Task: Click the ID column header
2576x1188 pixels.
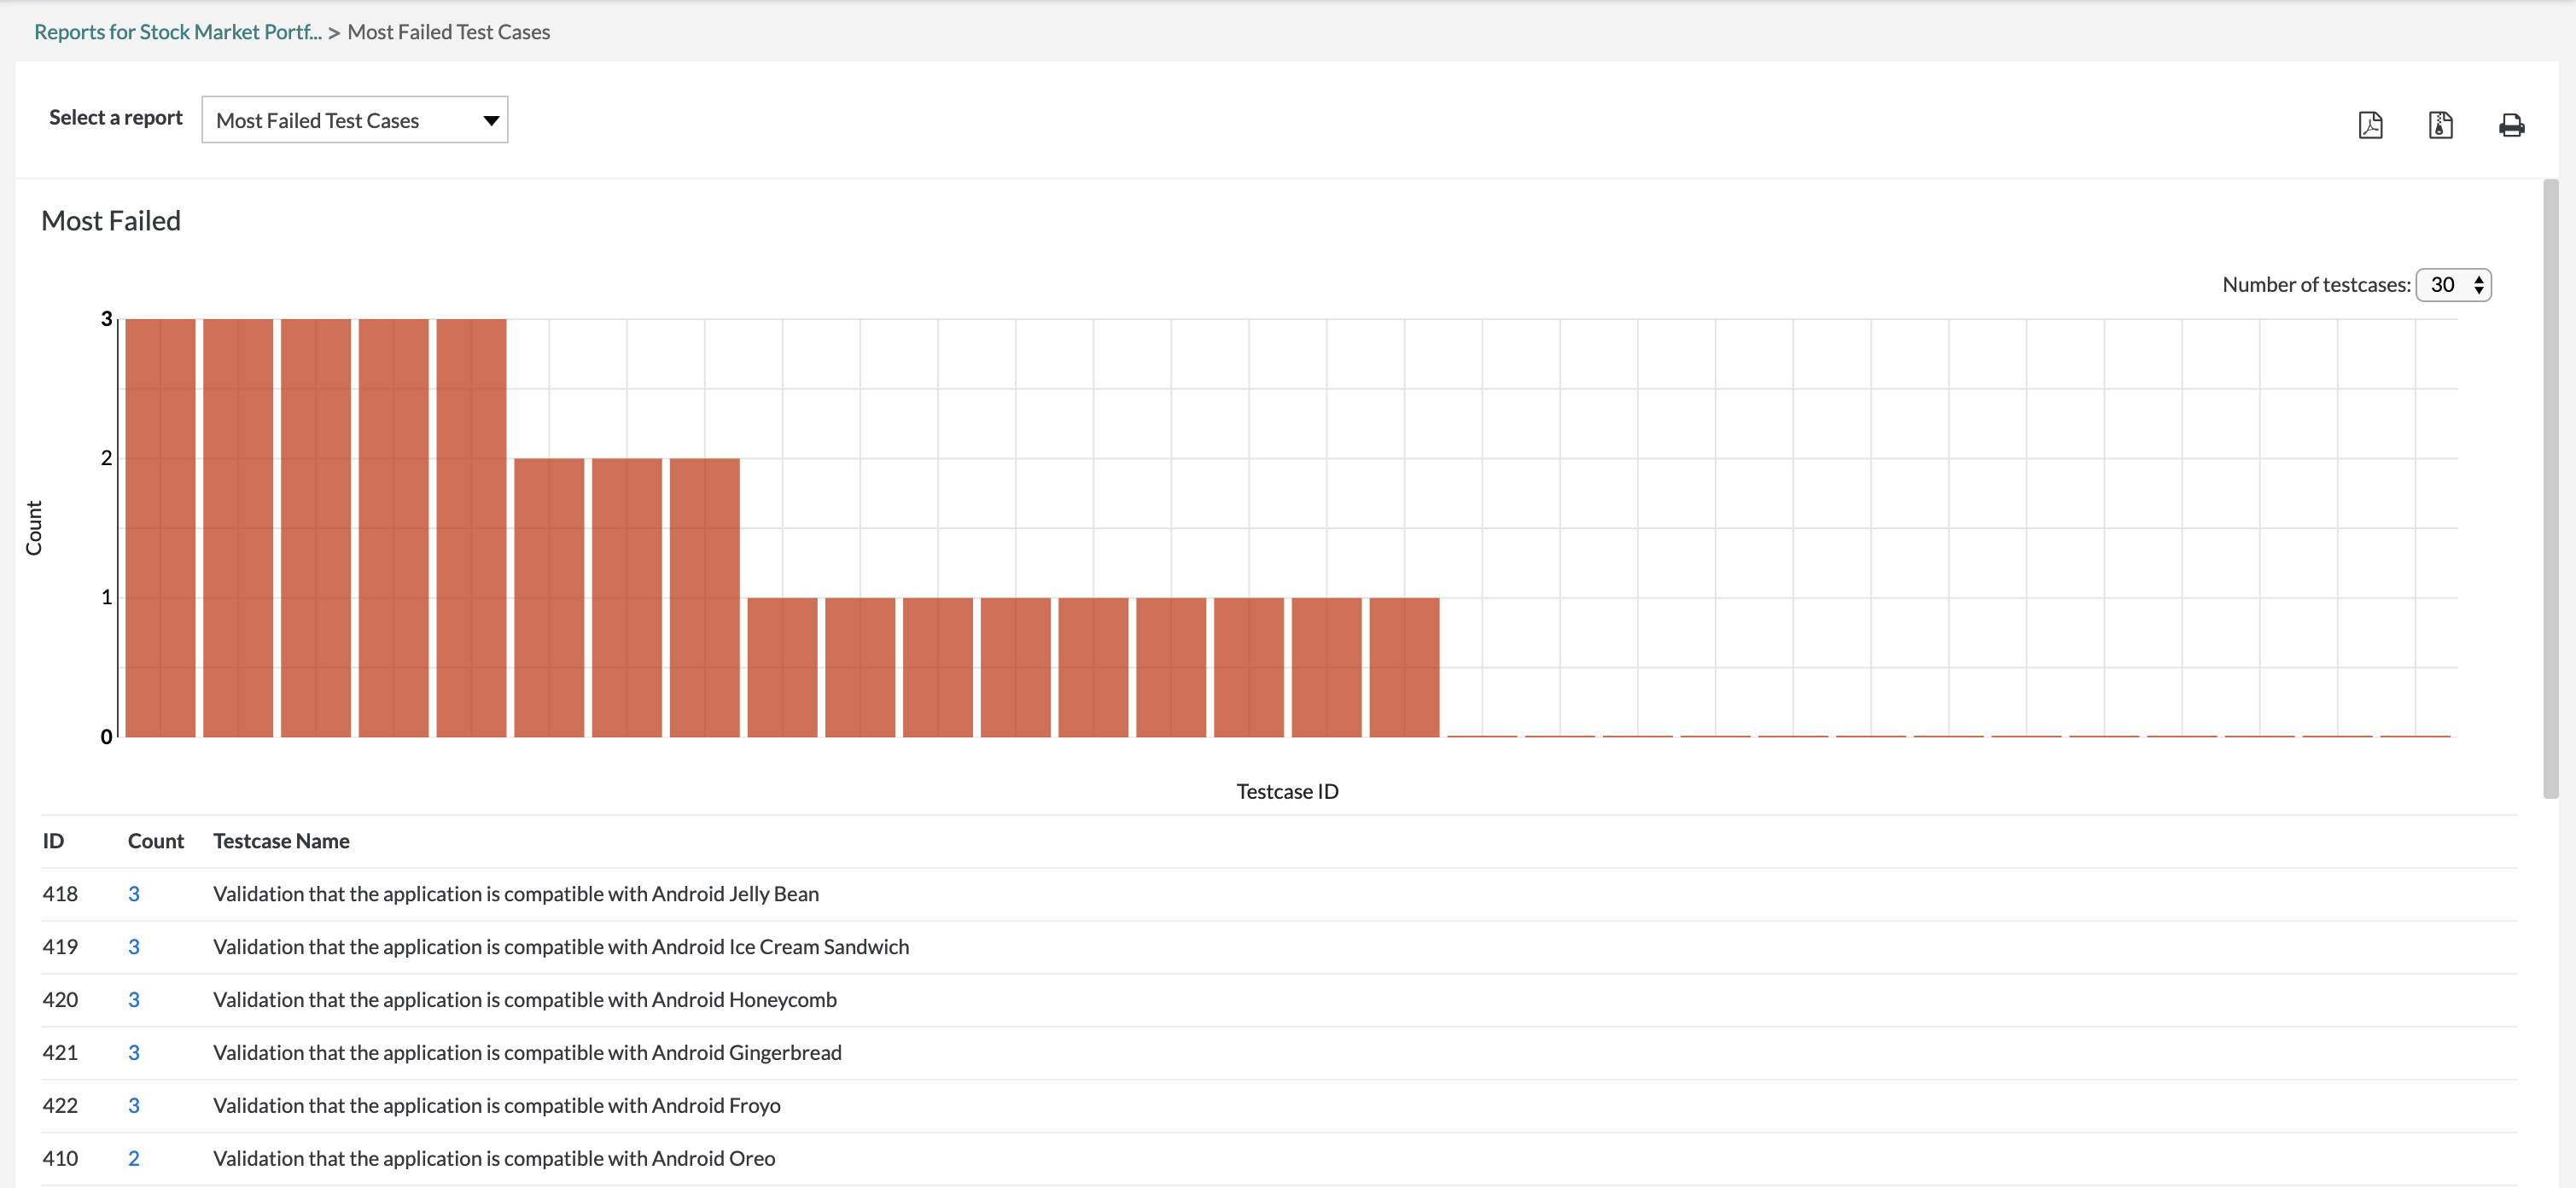Action: (x=53, y=841)
